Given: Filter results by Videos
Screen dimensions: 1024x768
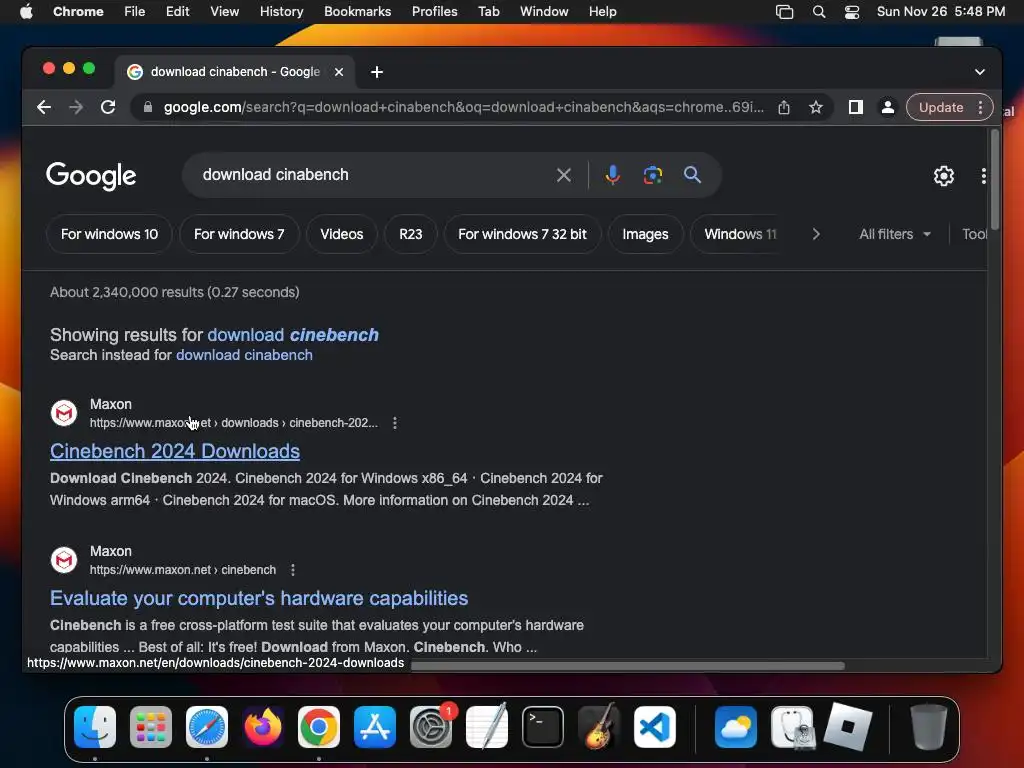Looking at the screenshot, I should (342, 234).
